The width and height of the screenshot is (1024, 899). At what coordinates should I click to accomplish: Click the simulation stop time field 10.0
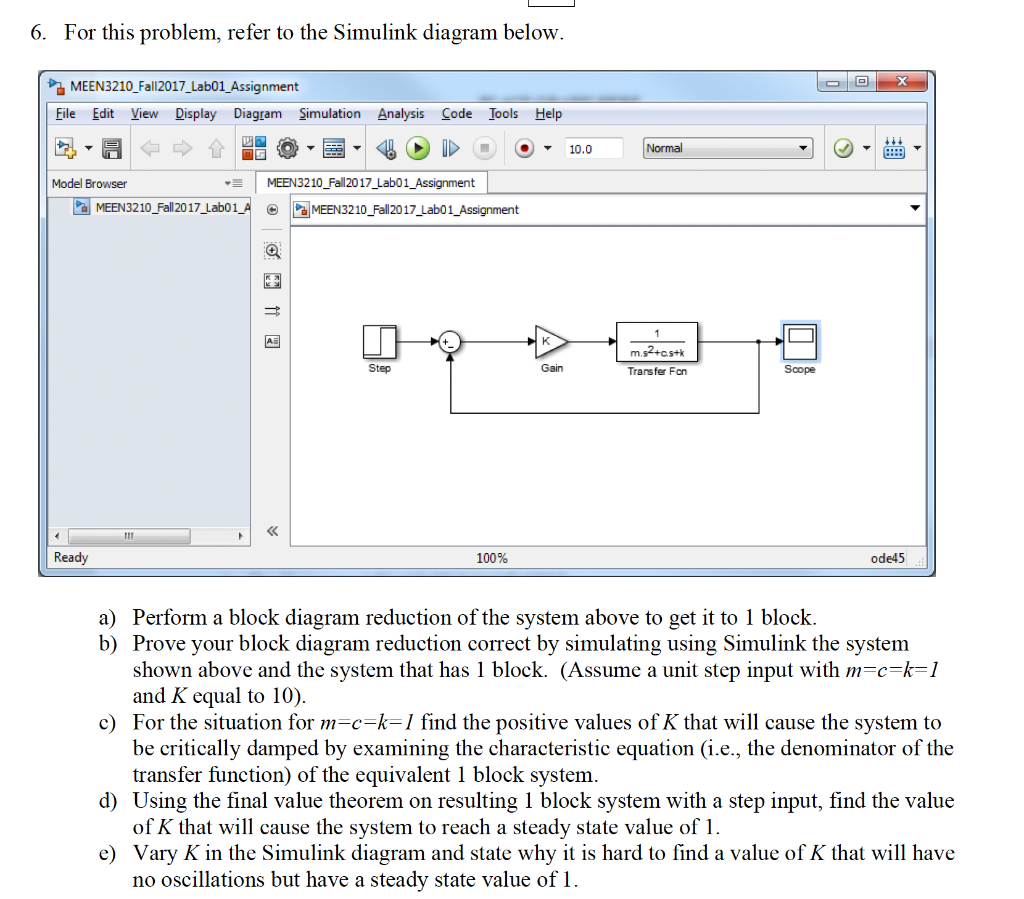coord(594,149)
